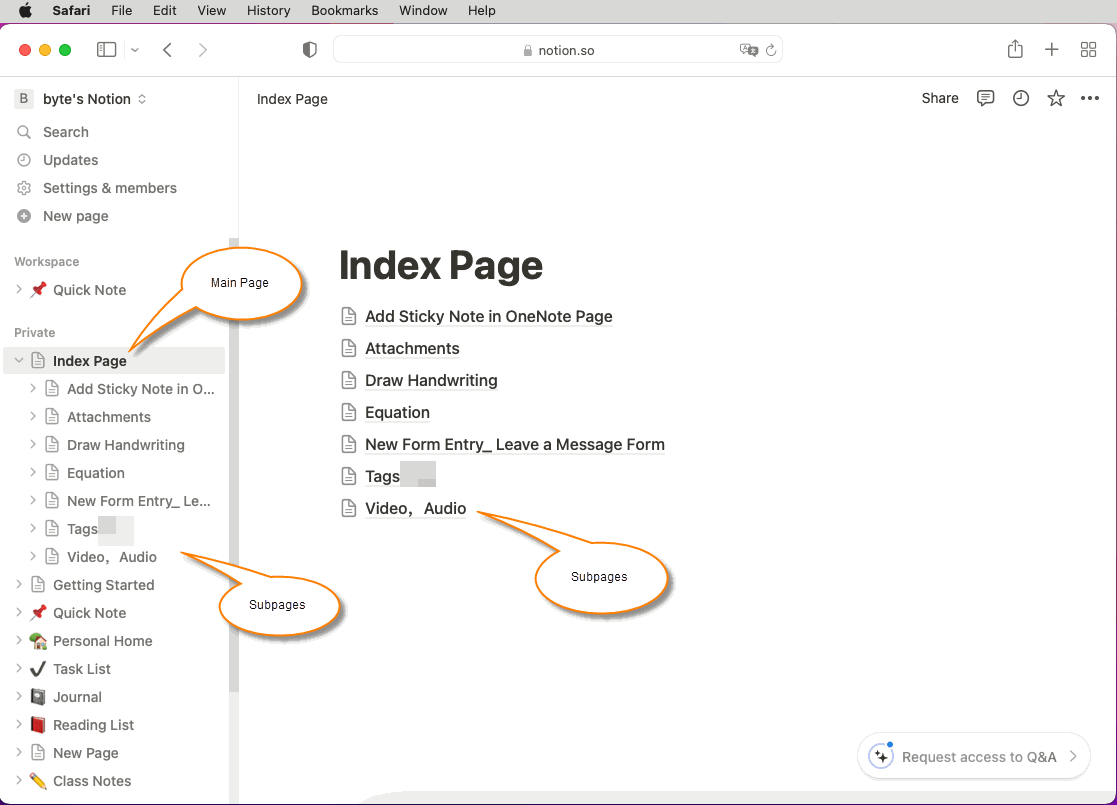Click the Notion AI sparkle icon

coord(881,756)
